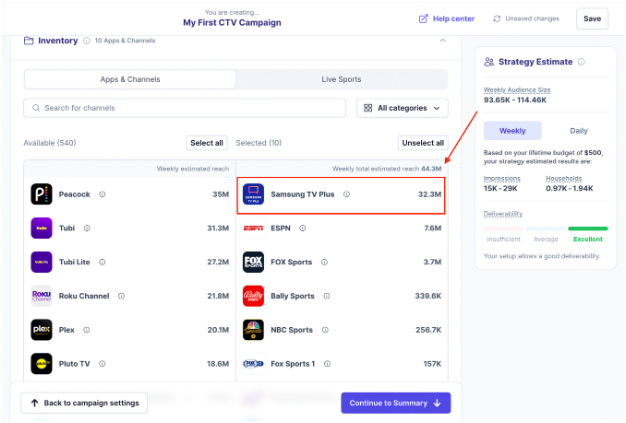626x423 pixels.
Task: Click the FOX Sports logo
Action: click(253, 262)
